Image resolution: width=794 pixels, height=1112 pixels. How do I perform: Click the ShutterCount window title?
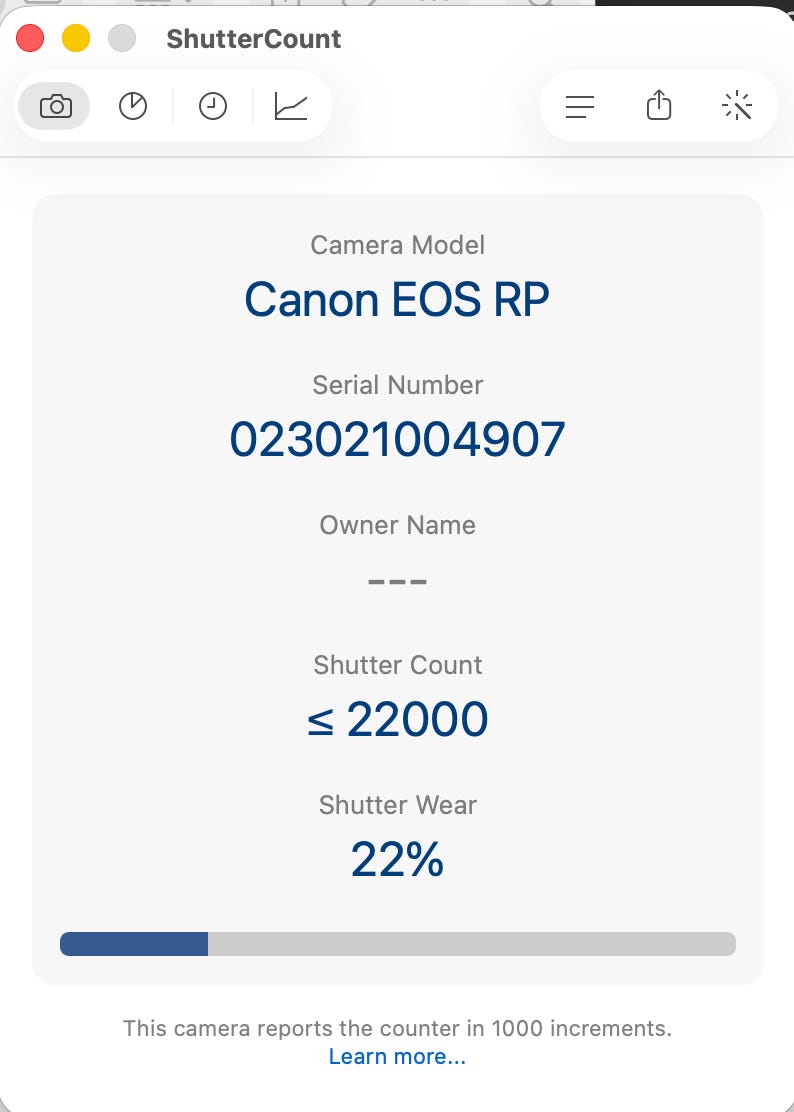coord(254,39)
